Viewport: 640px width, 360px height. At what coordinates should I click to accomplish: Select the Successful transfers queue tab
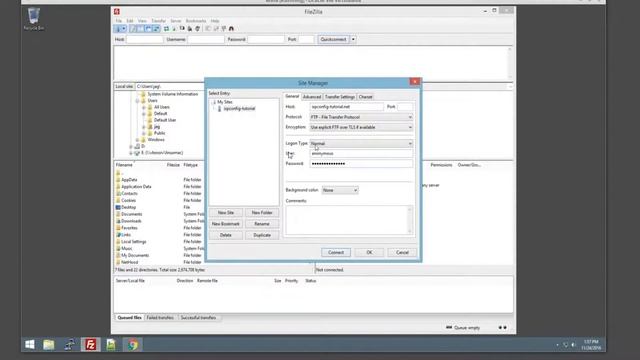pos(198,318)
